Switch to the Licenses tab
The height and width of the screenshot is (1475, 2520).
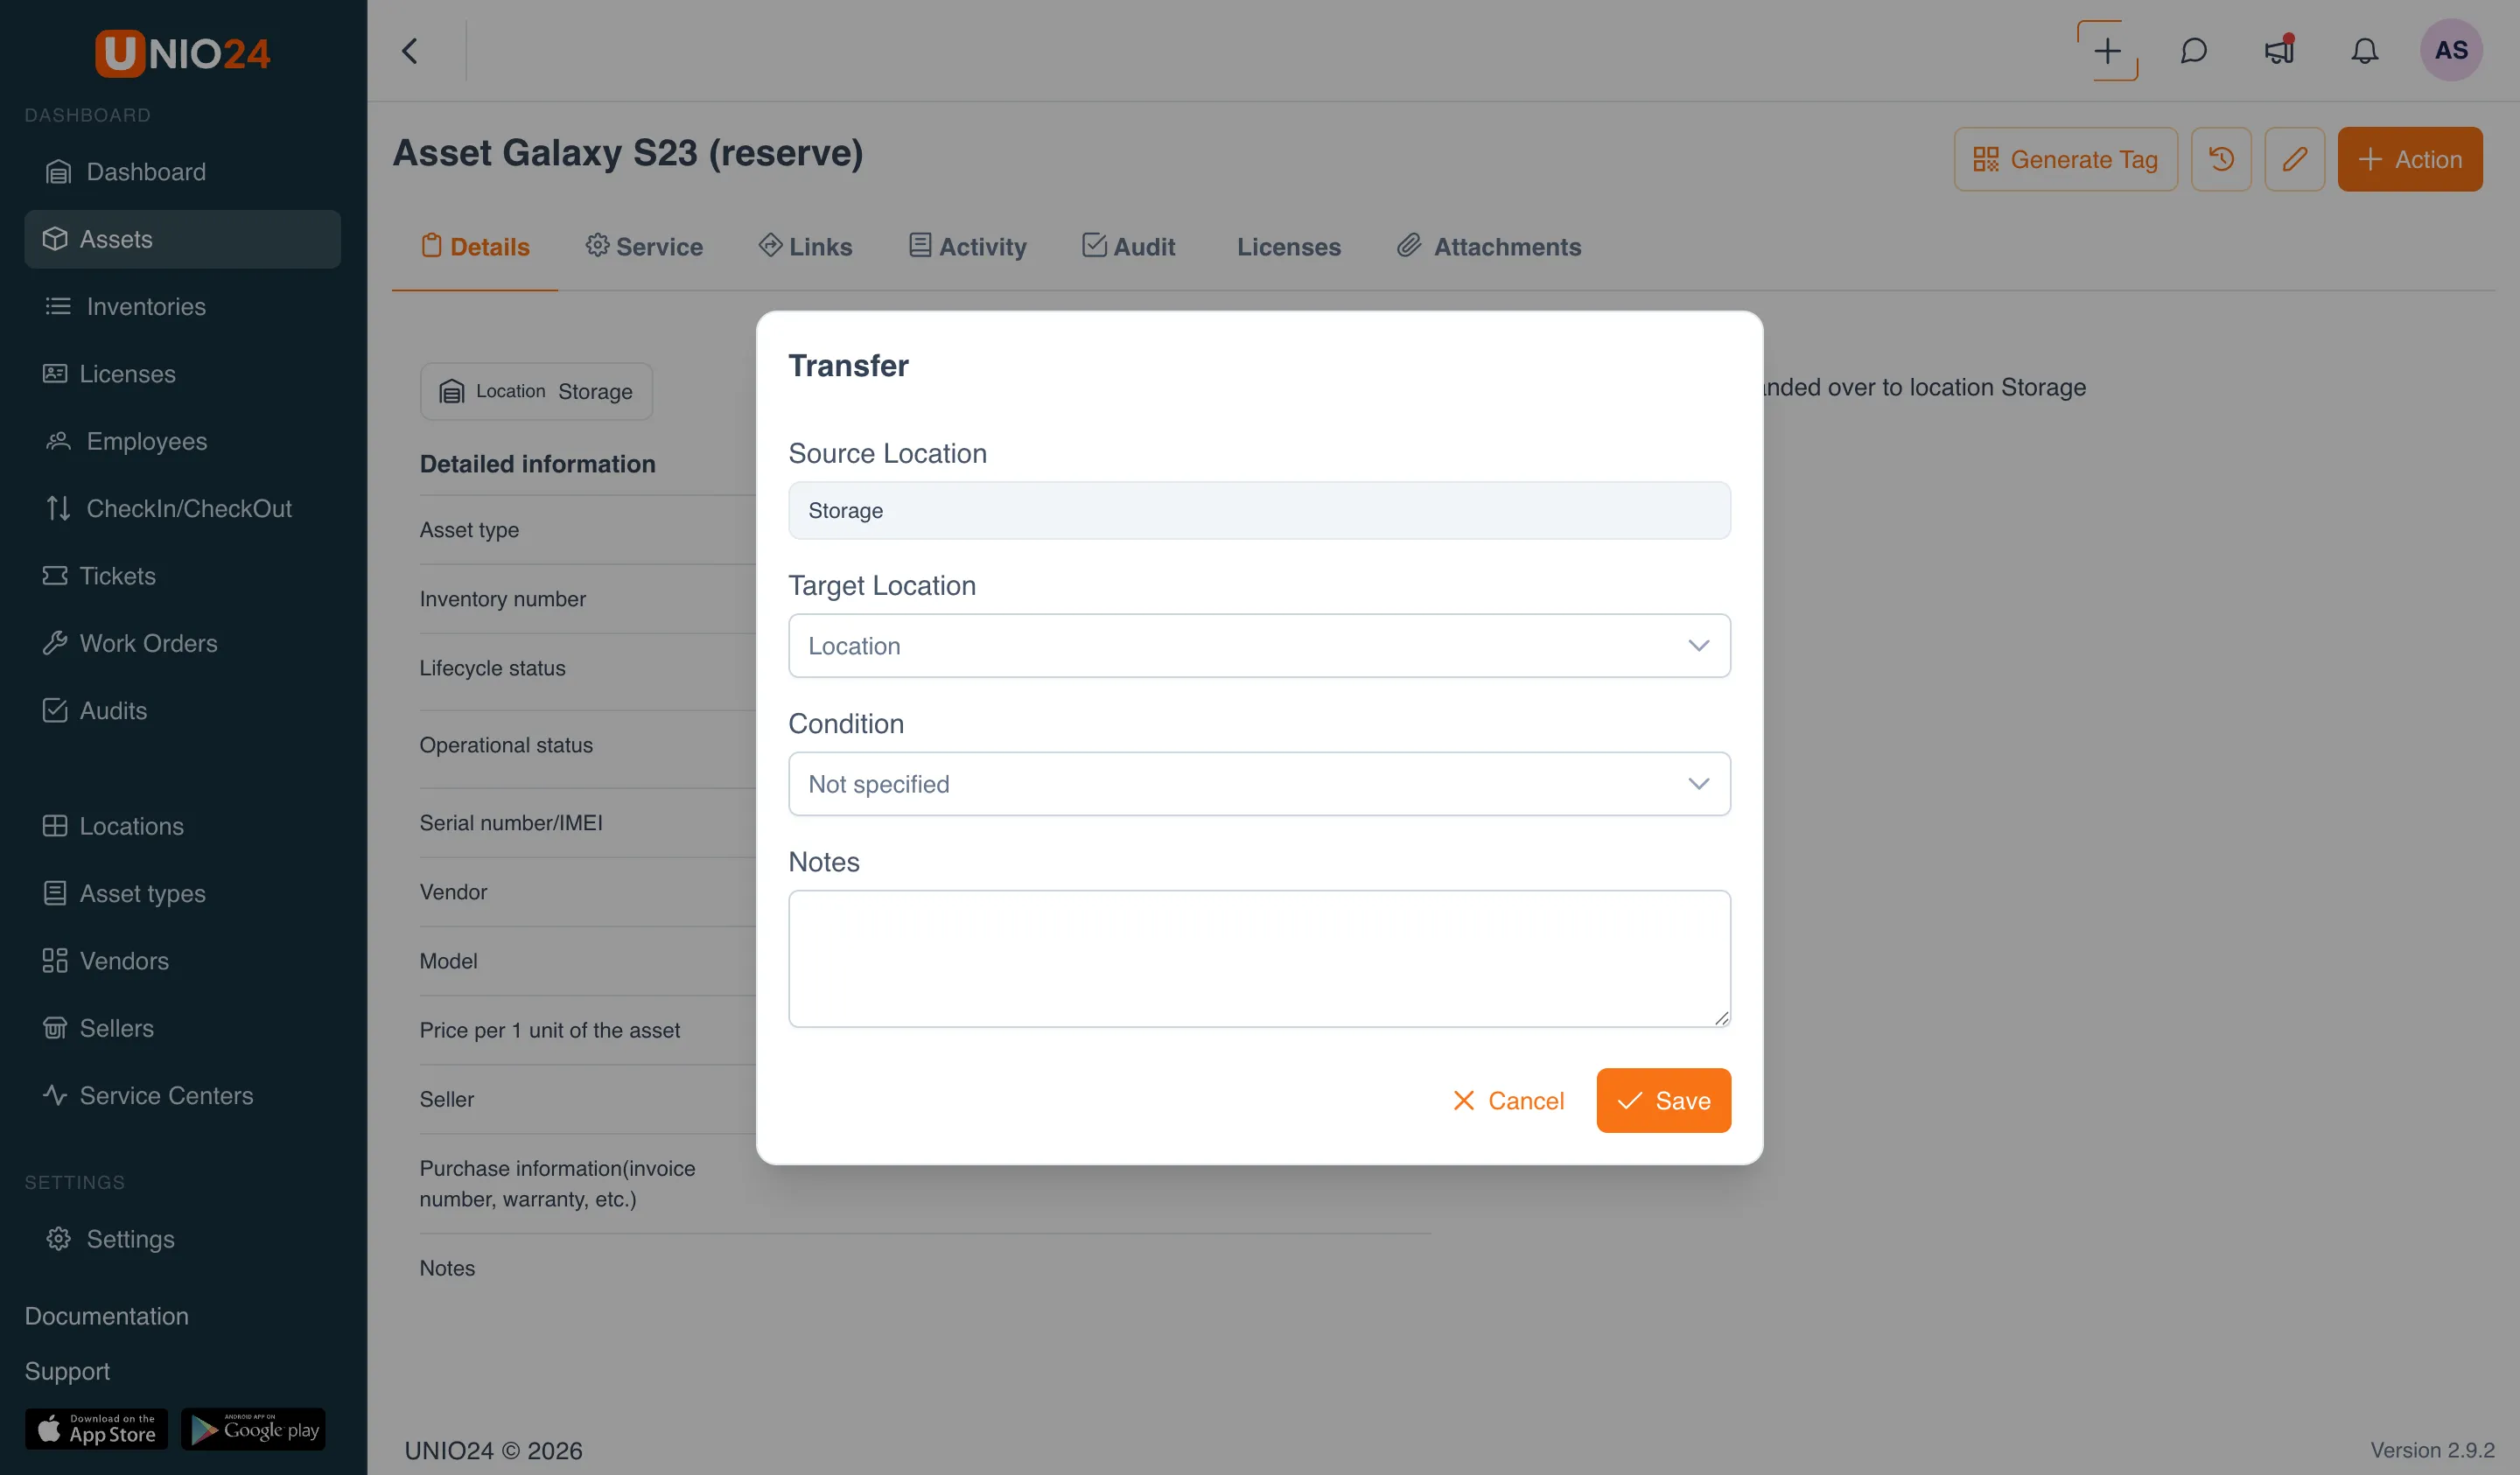(x=1288, y=247)
